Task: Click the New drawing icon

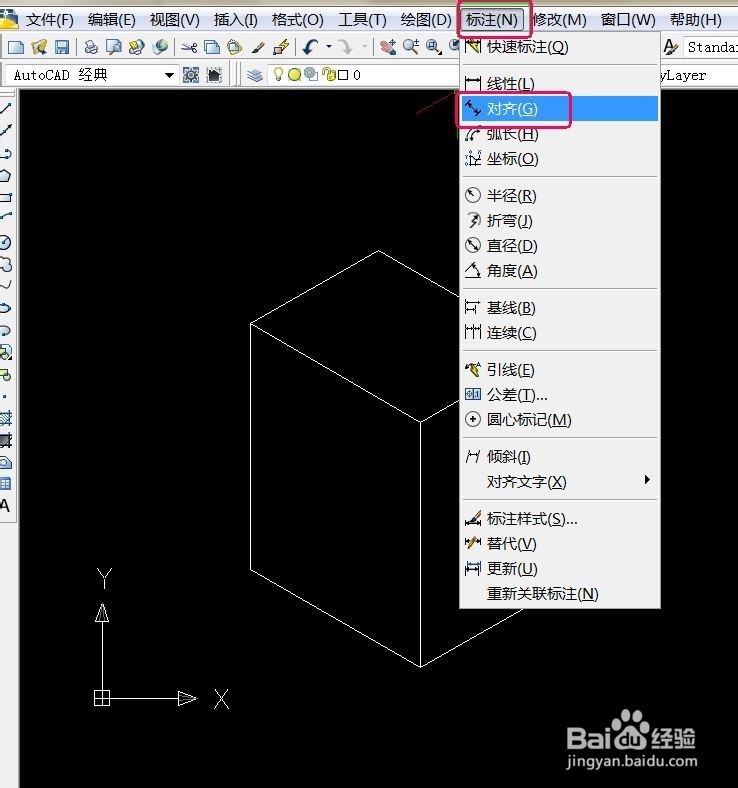Action: tap(16, 47)
